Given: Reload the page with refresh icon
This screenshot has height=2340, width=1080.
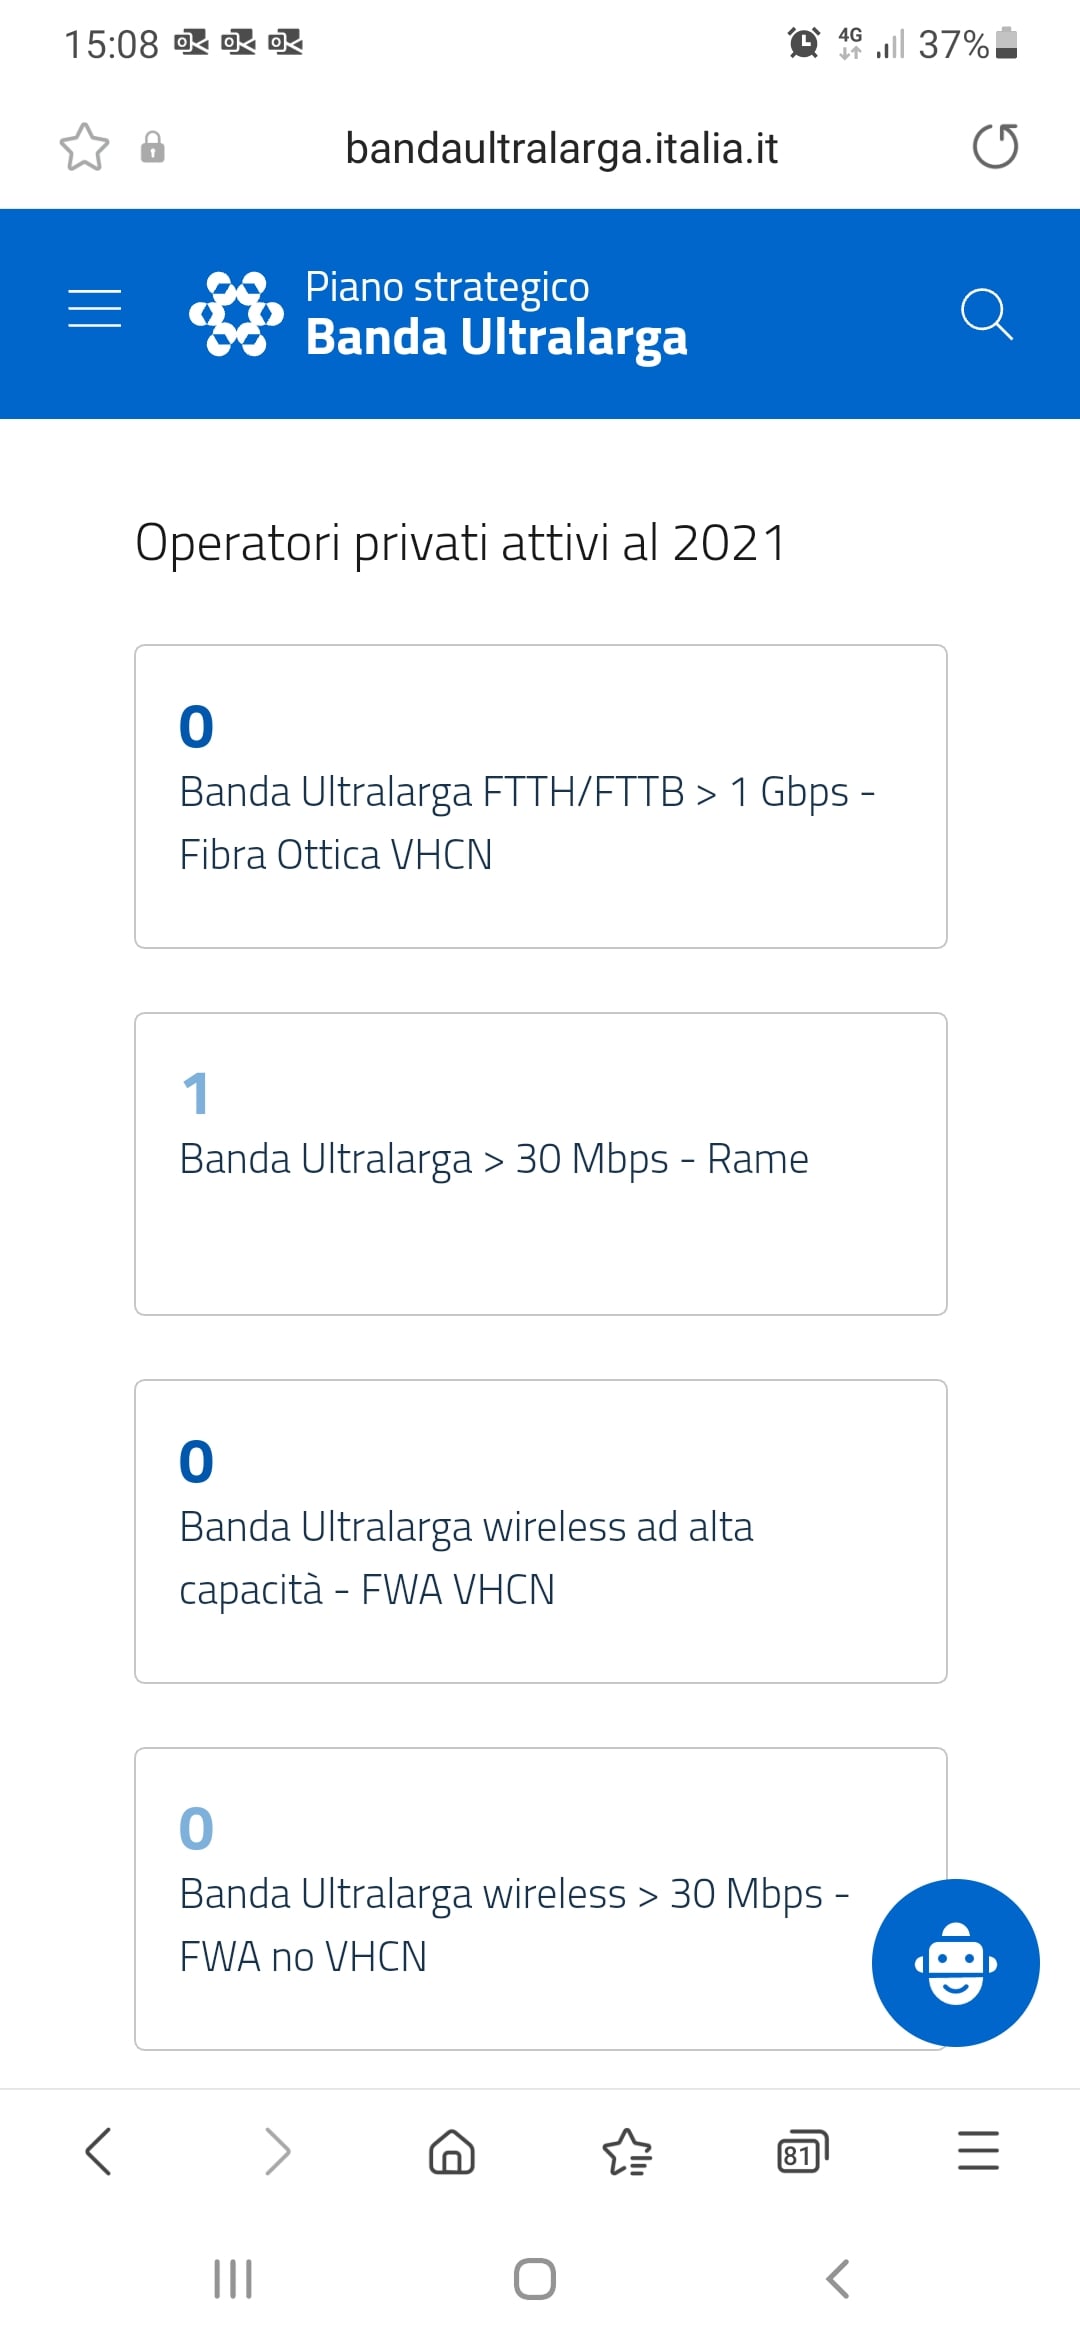Looking at the screenshot, I should click(995, 147).
